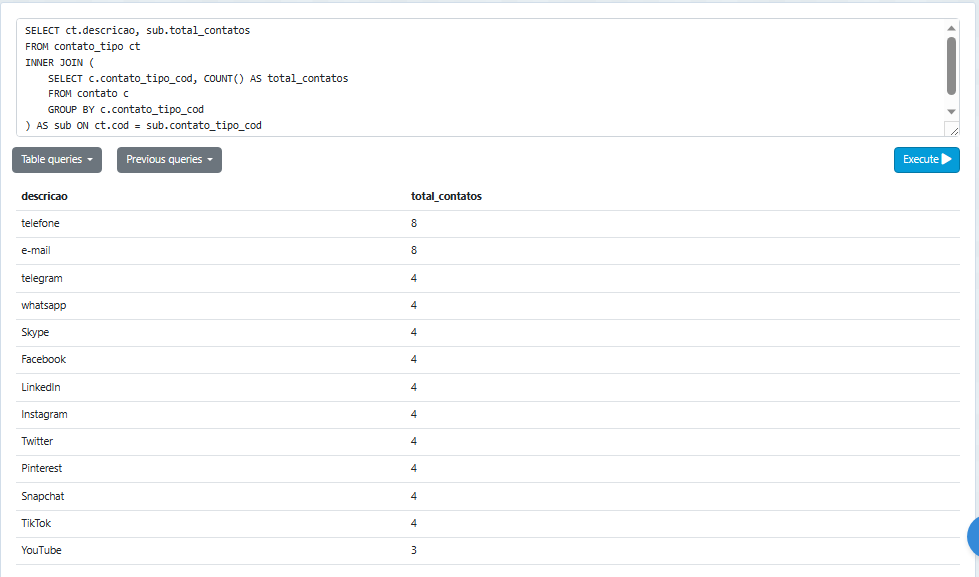Click the telefone total value 8
979x577 pixels.
click(x=414, y=224)
